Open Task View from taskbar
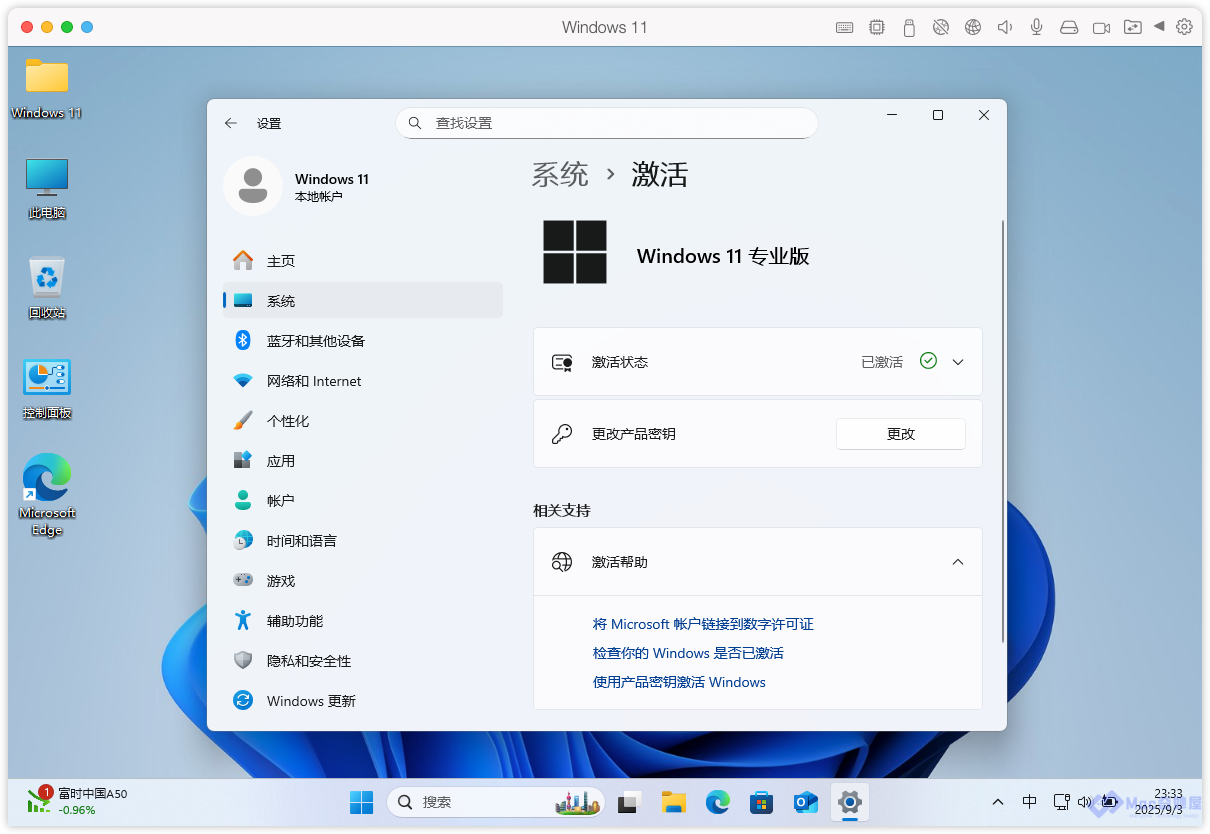The height and width of the screenshot is (834, 1210). pyautogui.click(x=629, y=802)
